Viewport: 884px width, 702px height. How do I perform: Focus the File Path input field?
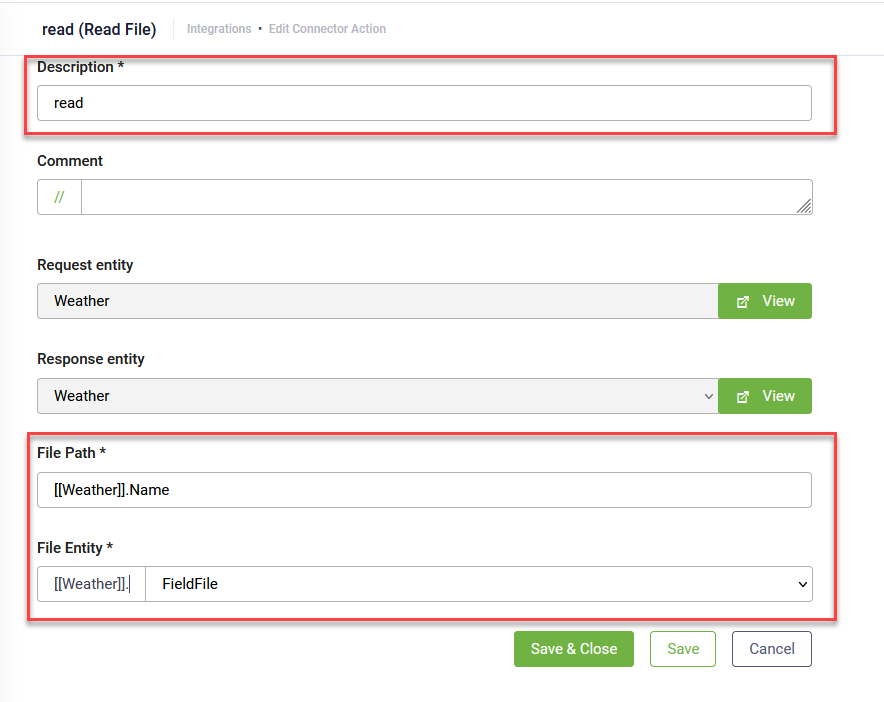pyautogui.click(x=425, y=490)
